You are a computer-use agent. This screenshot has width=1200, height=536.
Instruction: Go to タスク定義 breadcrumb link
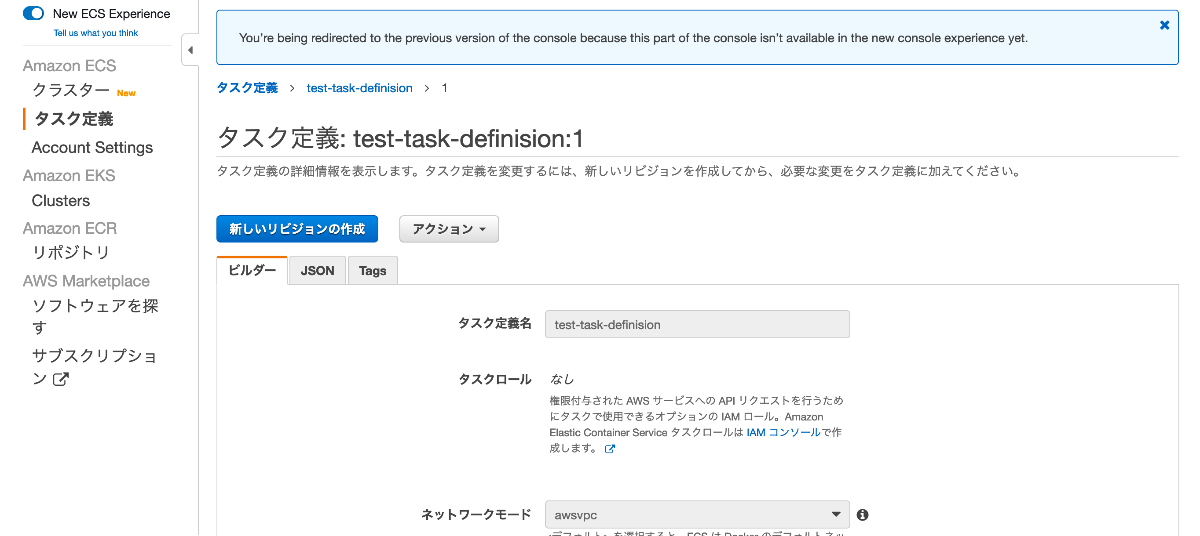pos(247,88)
